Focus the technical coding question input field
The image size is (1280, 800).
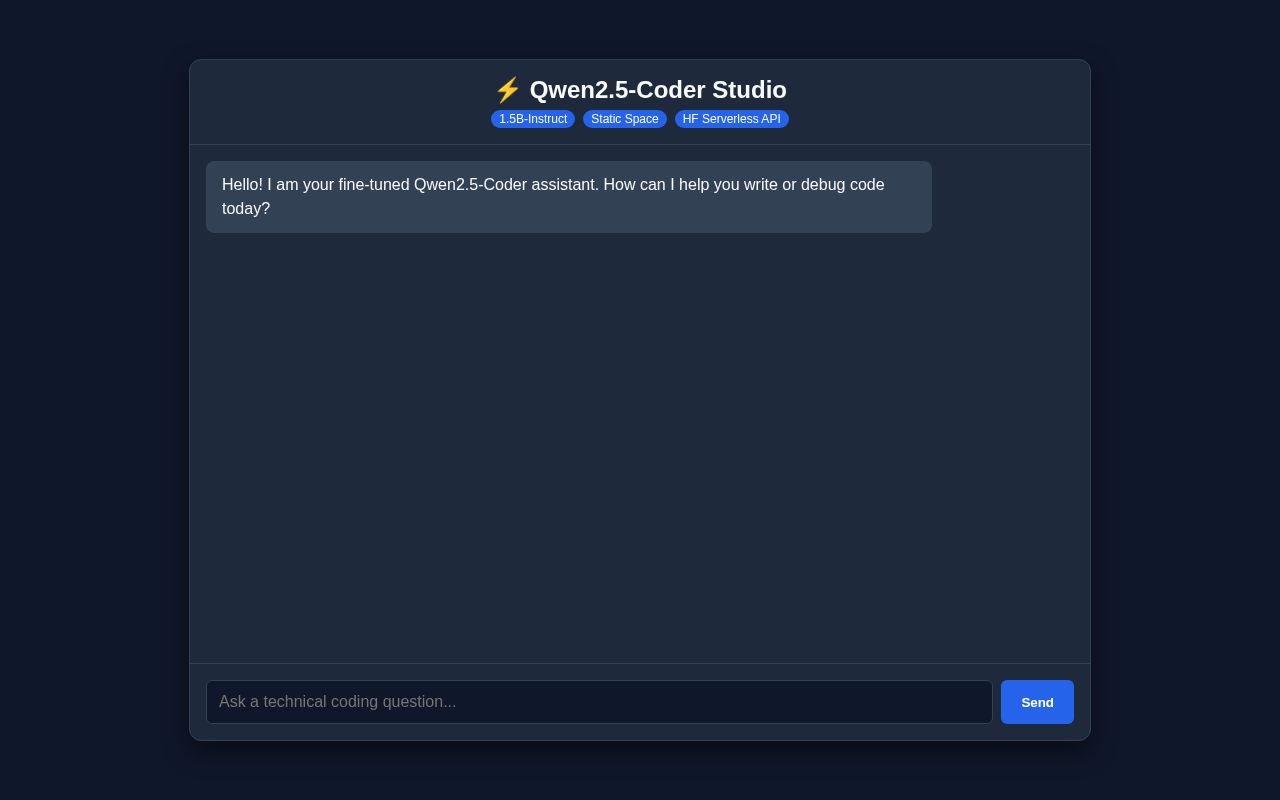[599, 702]
